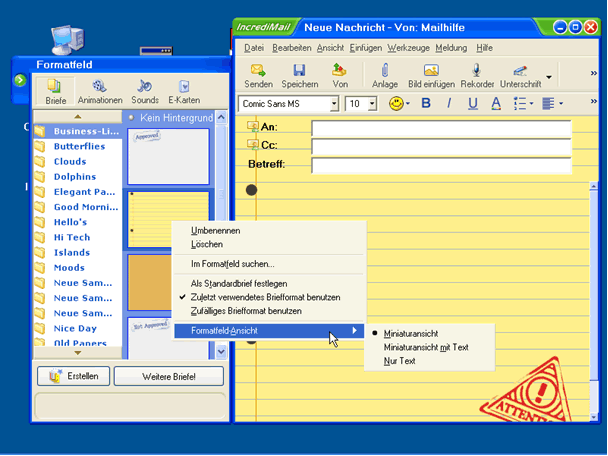Click the computer desktop icon

click(67, 40)
